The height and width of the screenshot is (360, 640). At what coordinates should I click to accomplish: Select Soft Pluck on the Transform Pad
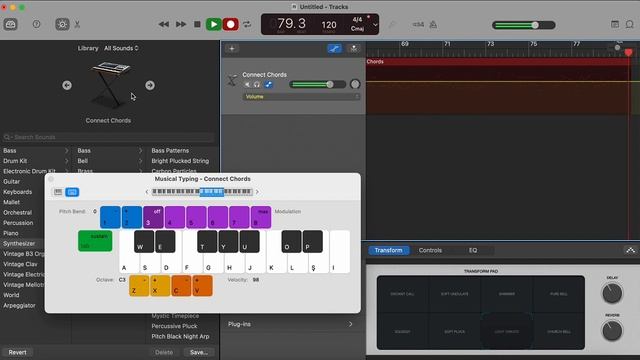coord(454,331)
